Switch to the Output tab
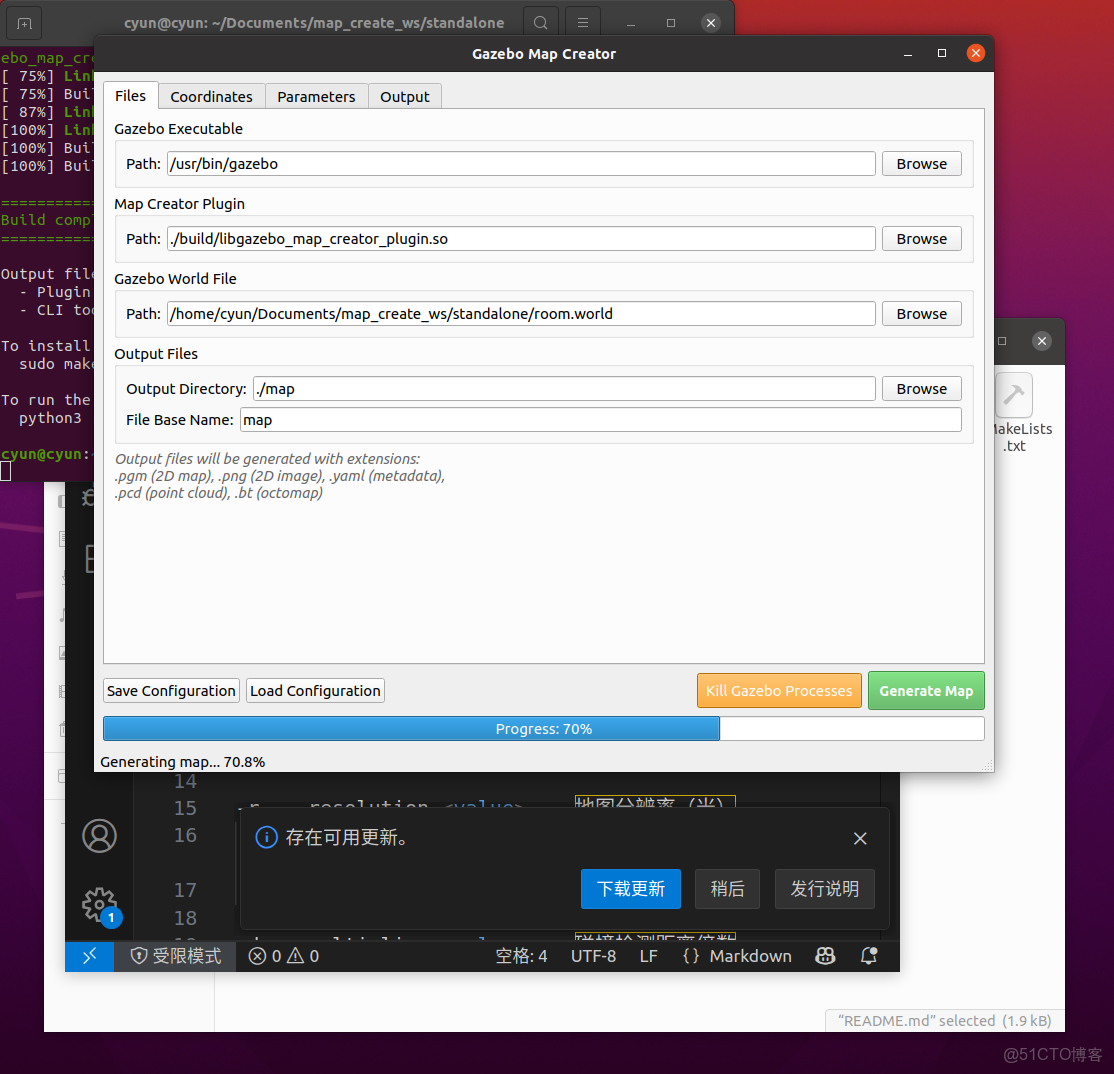This screenshot has height=1074, width=1114. point(405,97)
